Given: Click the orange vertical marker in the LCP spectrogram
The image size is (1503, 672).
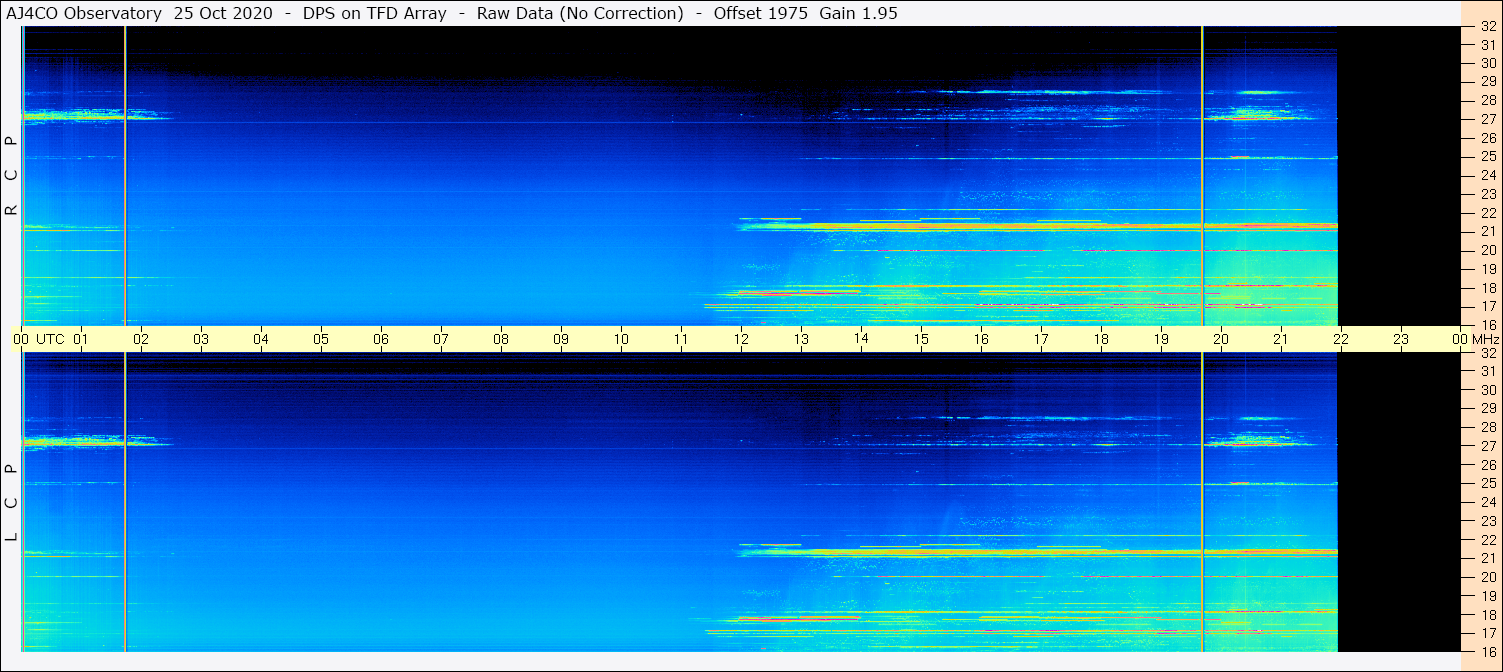Looking at the screenshot, I should point(125,502).
